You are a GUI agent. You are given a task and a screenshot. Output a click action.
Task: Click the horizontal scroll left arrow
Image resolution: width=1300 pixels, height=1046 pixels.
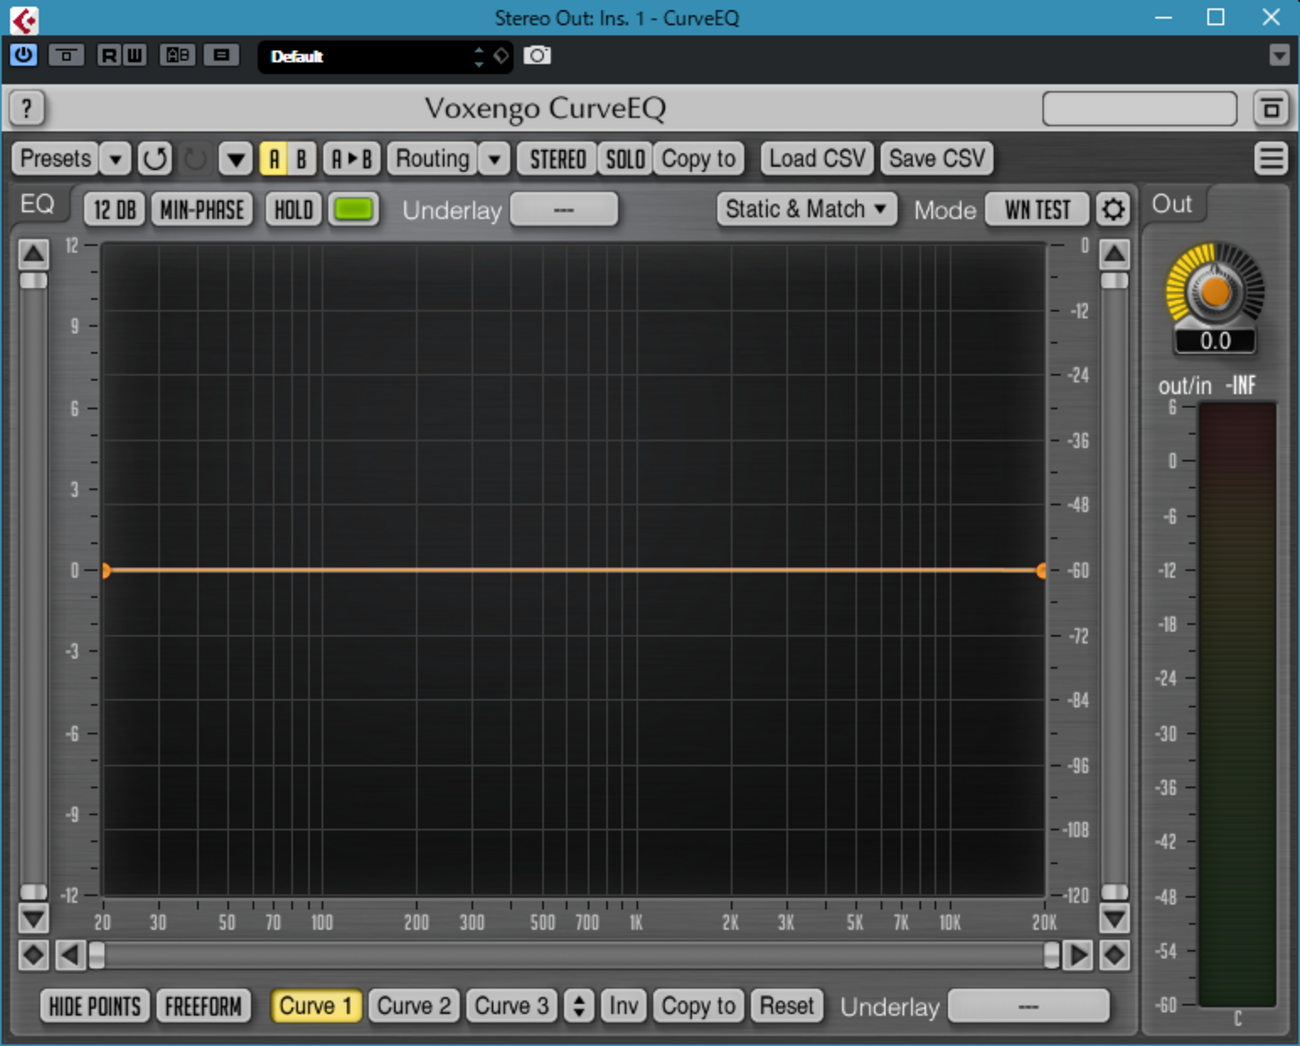pyautogui.click(x=69, y=955)
